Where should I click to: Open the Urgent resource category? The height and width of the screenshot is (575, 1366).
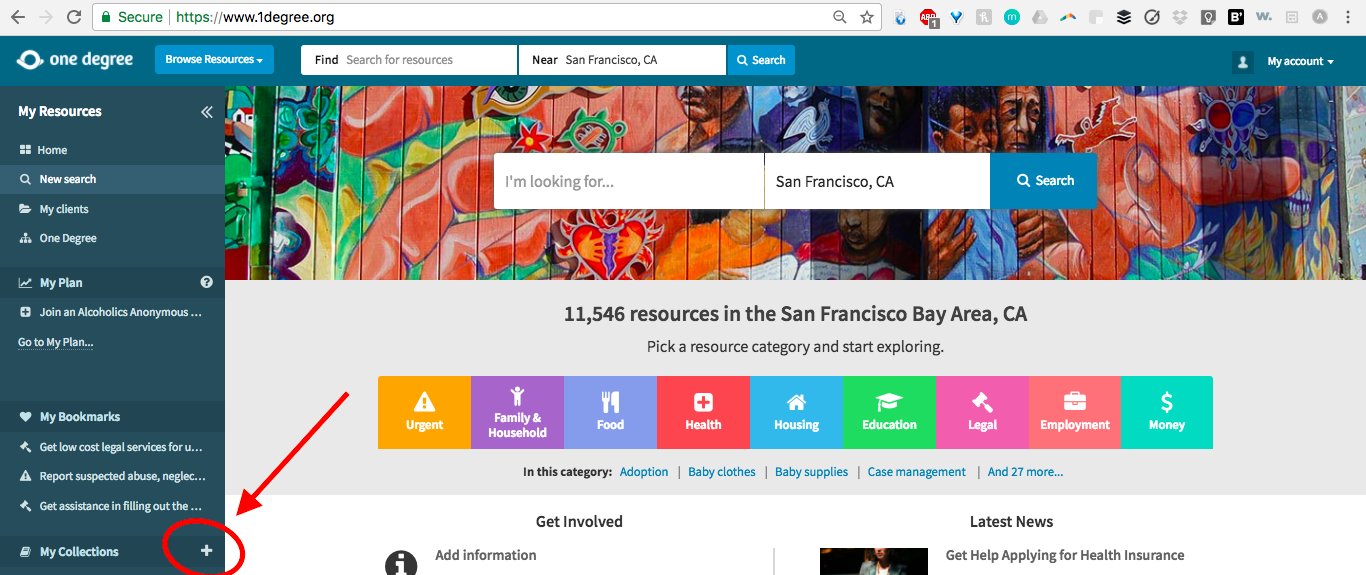click(424, 412)
